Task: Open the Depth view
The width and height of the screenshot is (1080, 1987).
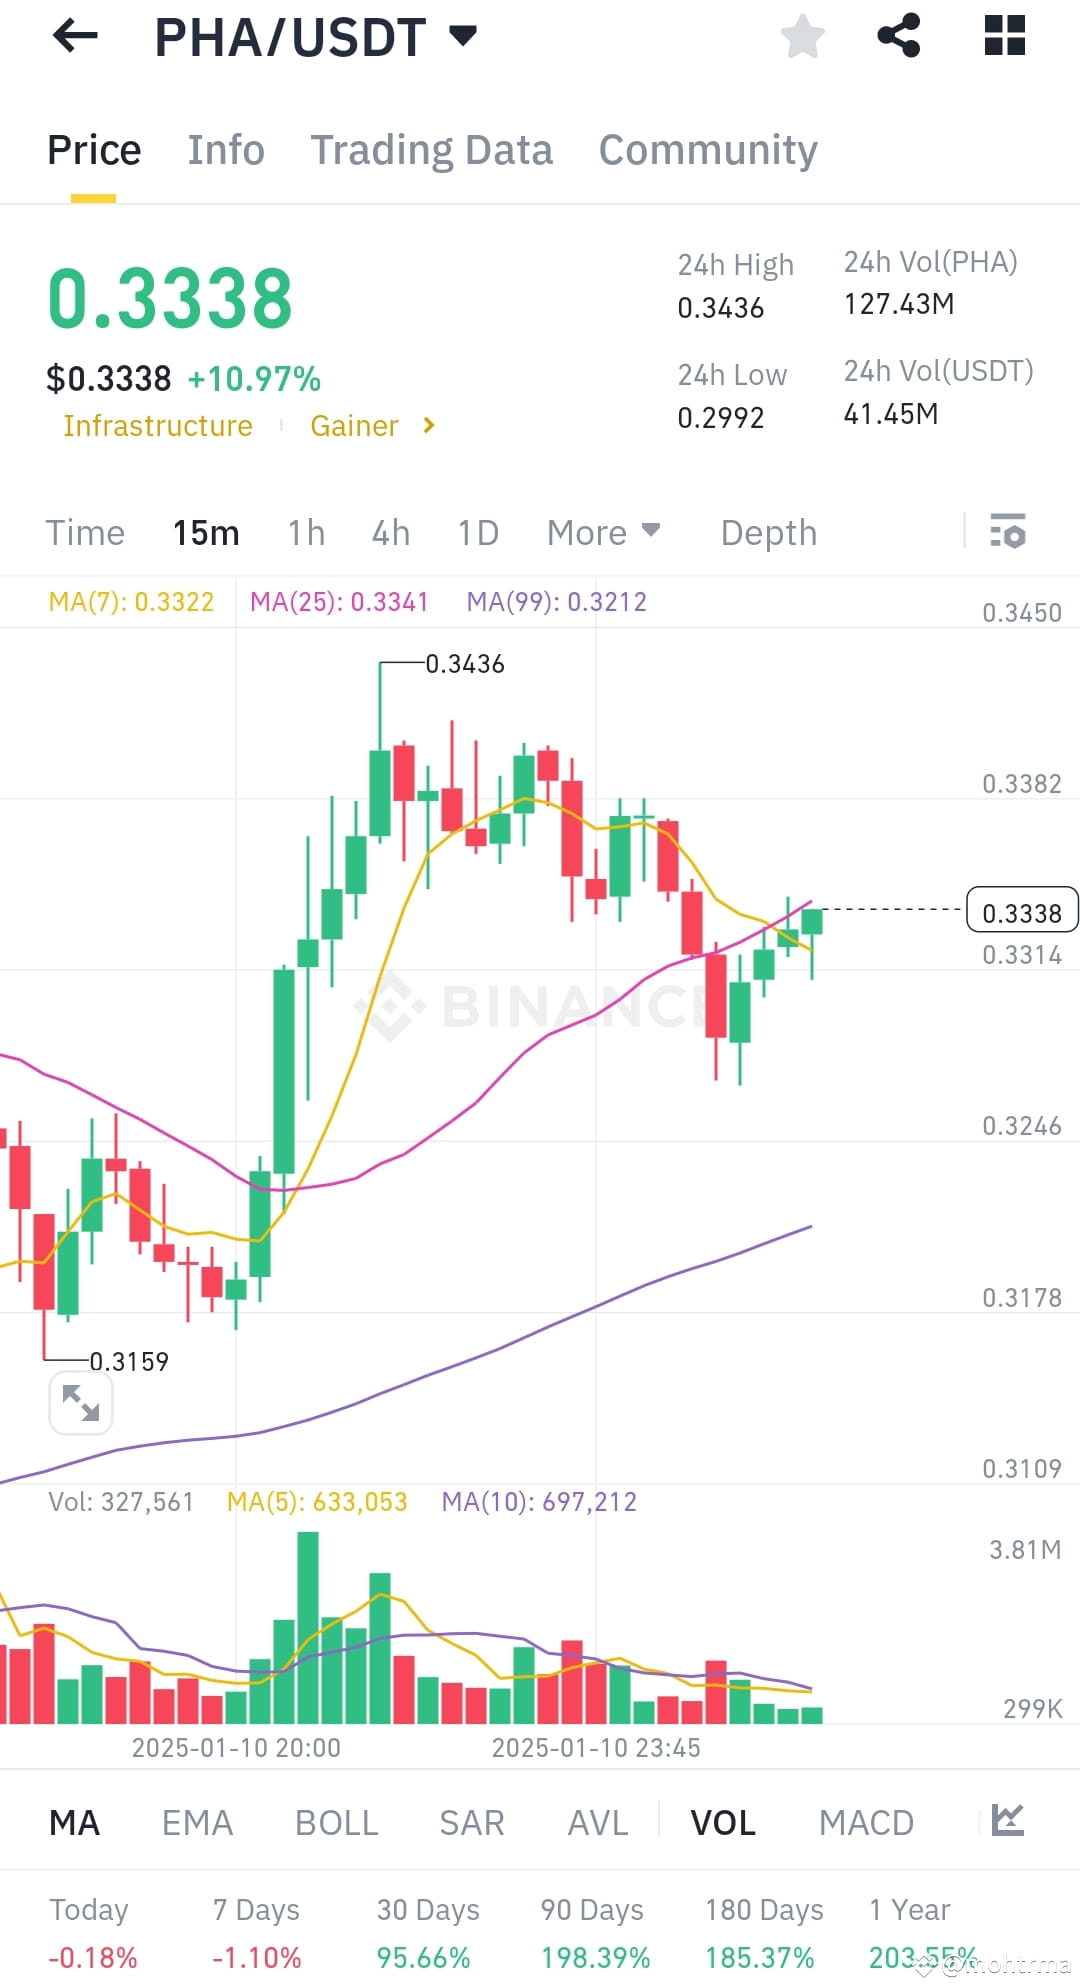Action: [768, 532]
